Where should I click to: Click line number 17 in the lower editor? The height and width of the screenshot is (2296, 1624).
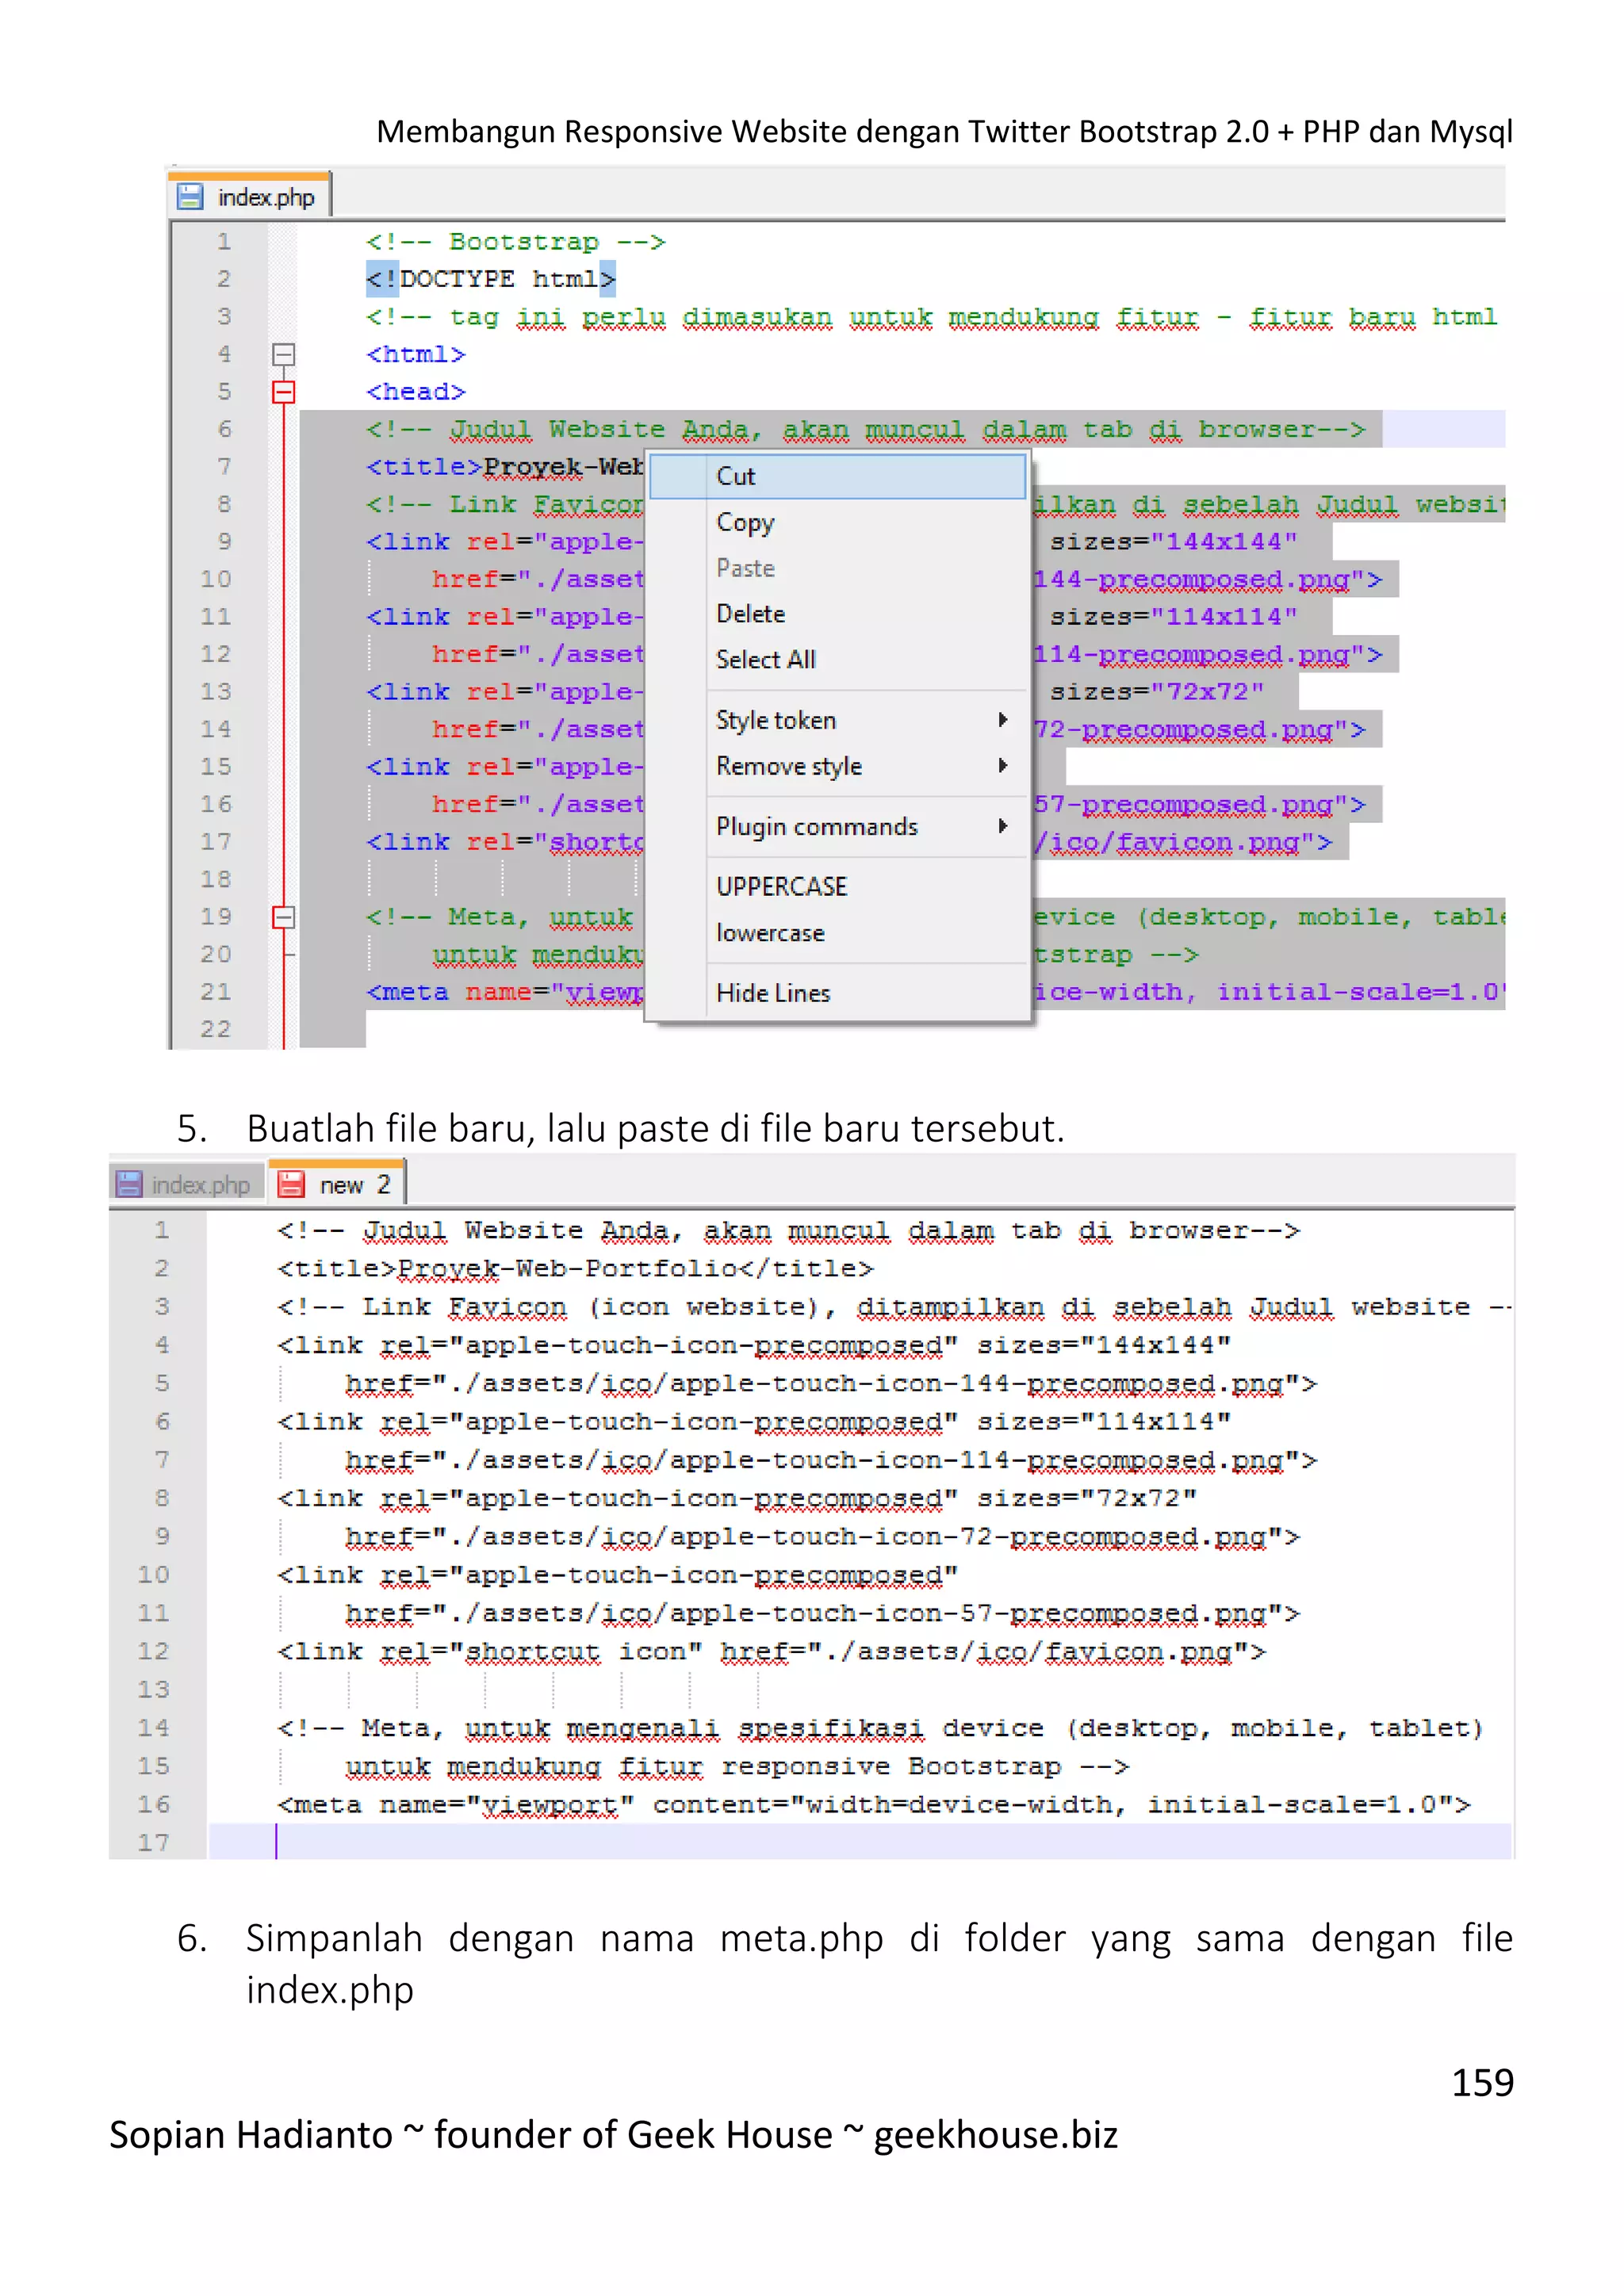tap(154, 1842)
